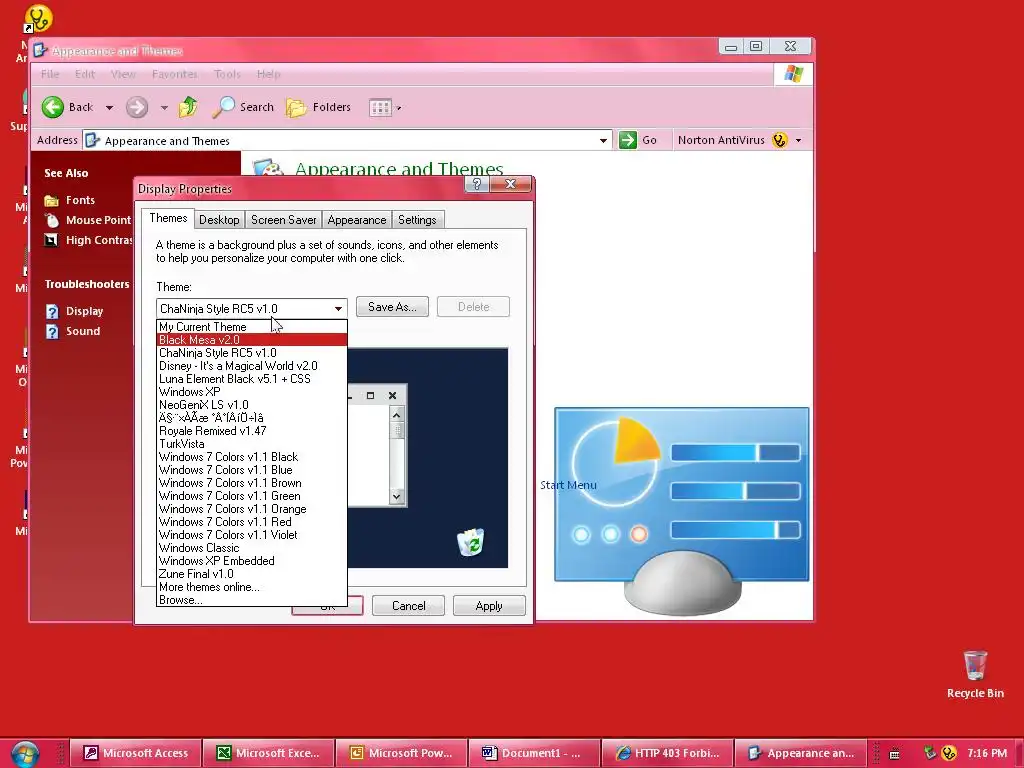Switch to the Appearance tab
This screenshot has height=768, width=1024.
357,220
